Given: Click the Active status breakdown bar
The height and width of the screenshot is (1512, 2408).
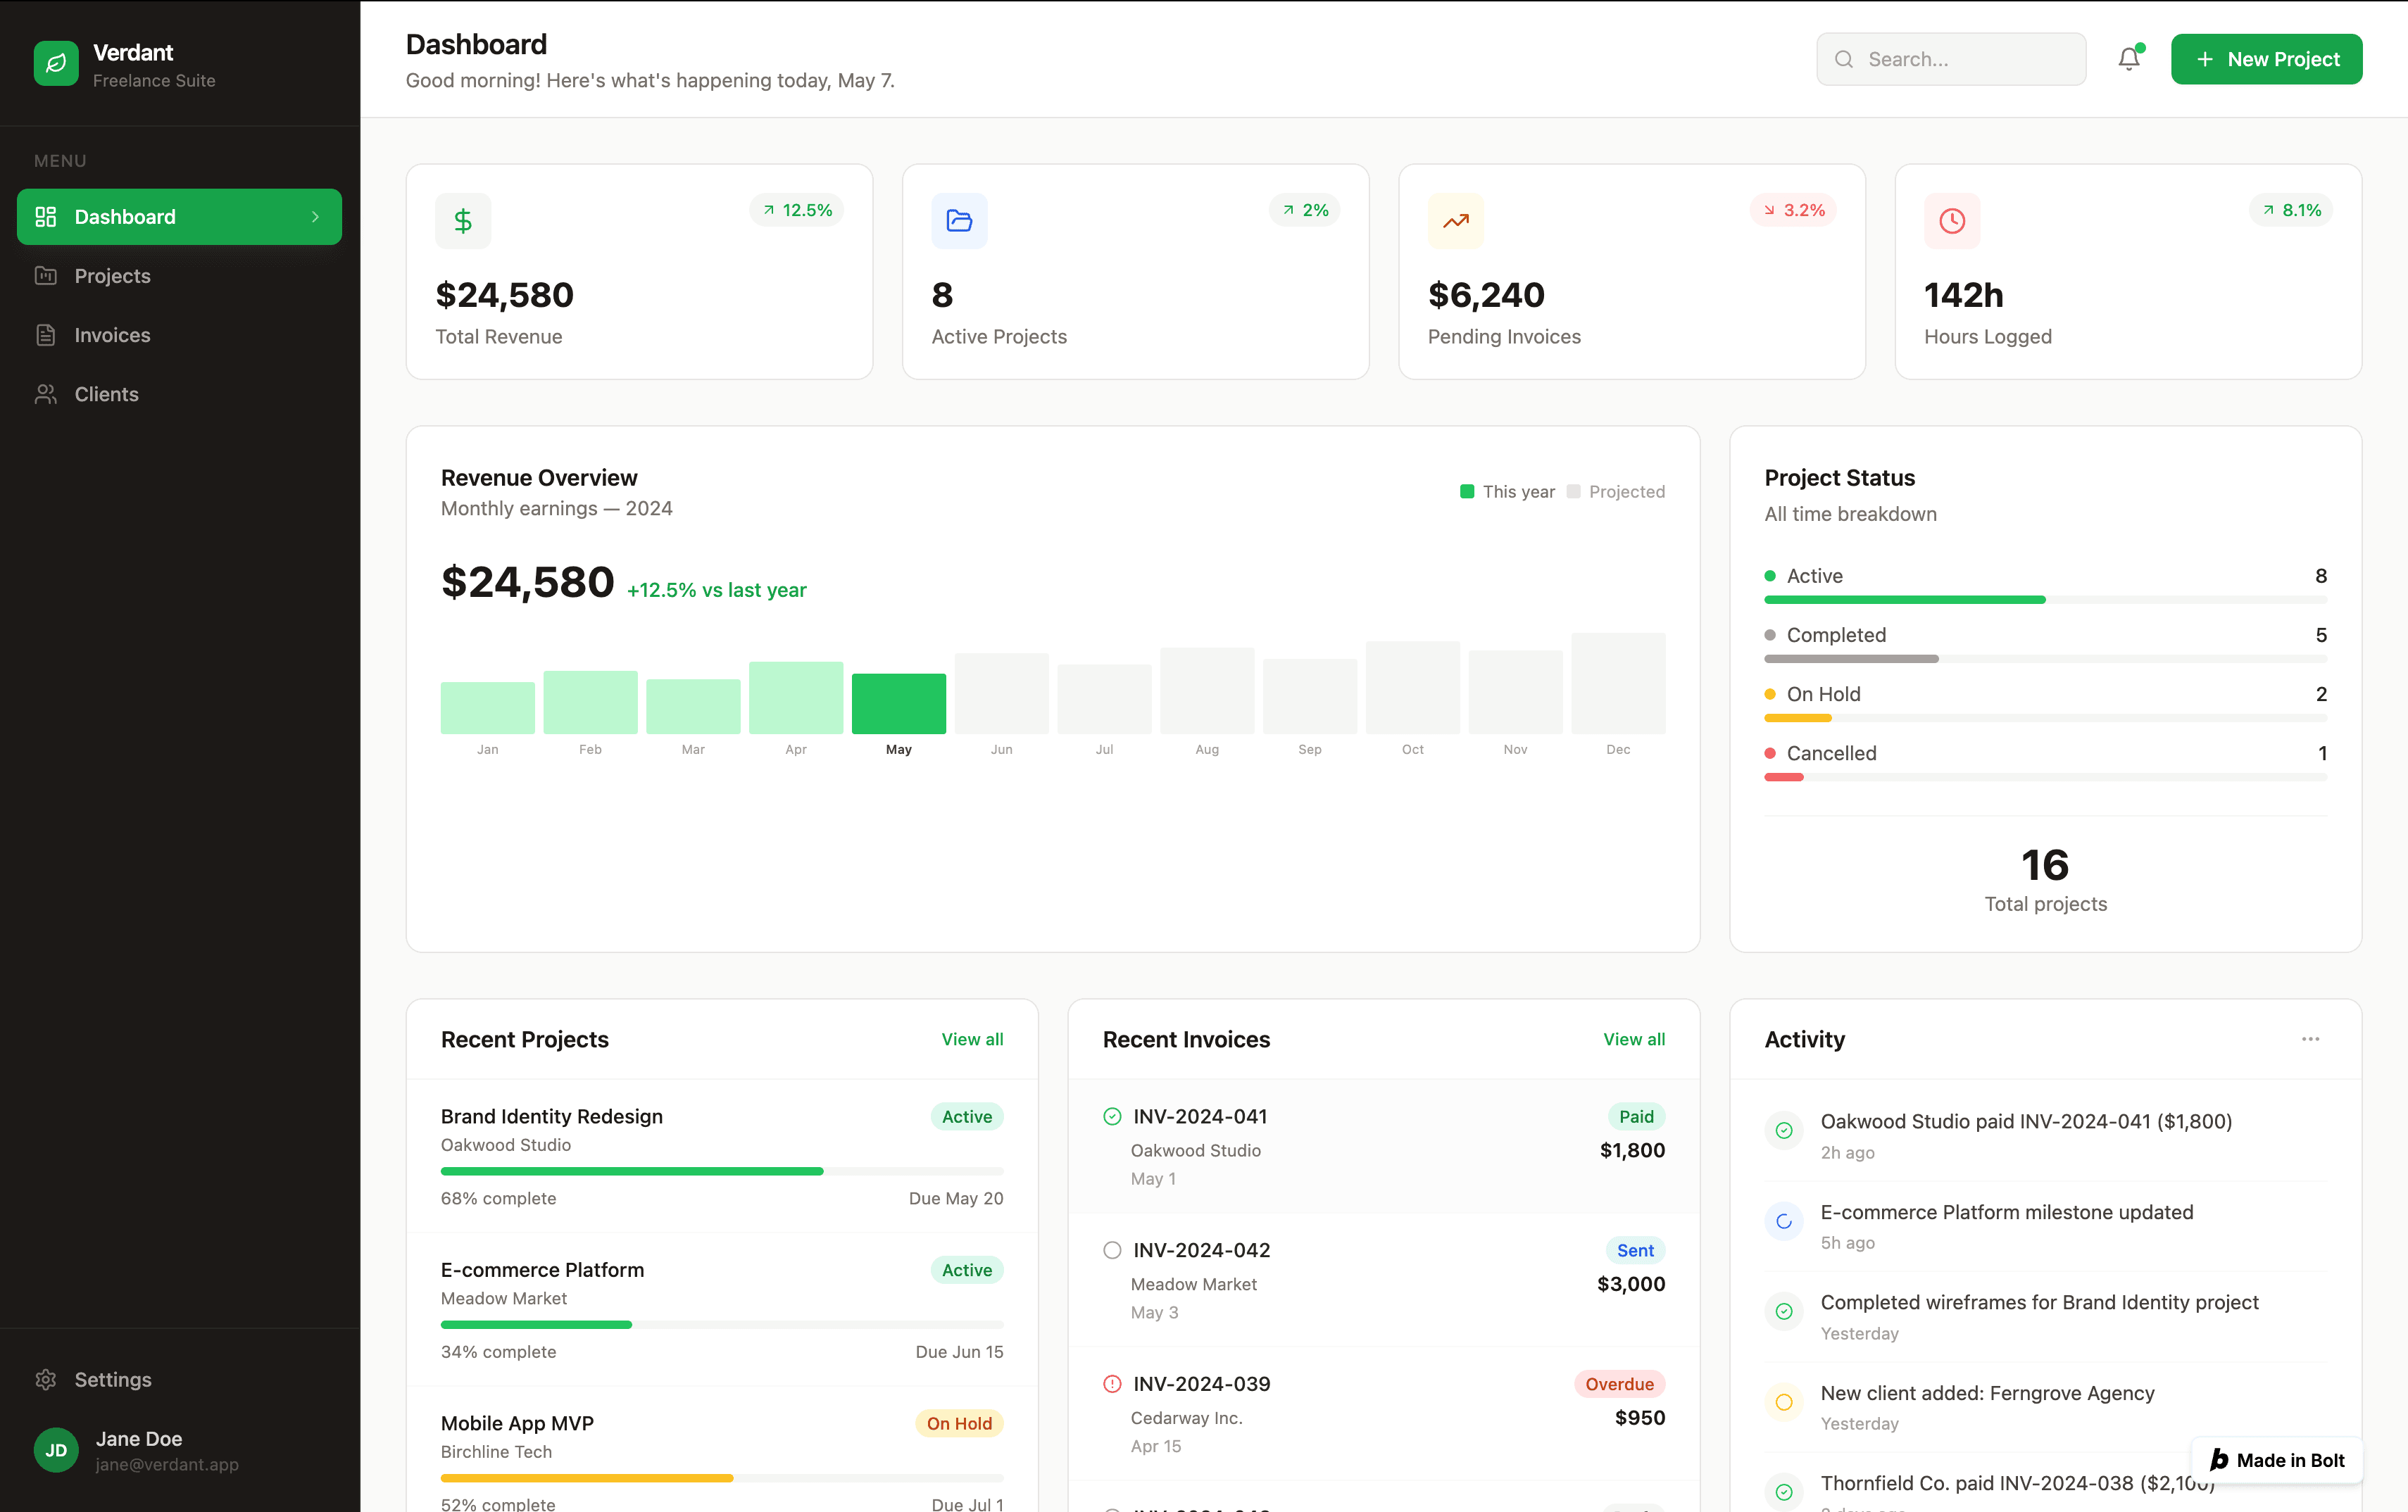Looking at the screenshot, I should [x=2046, y=600].
